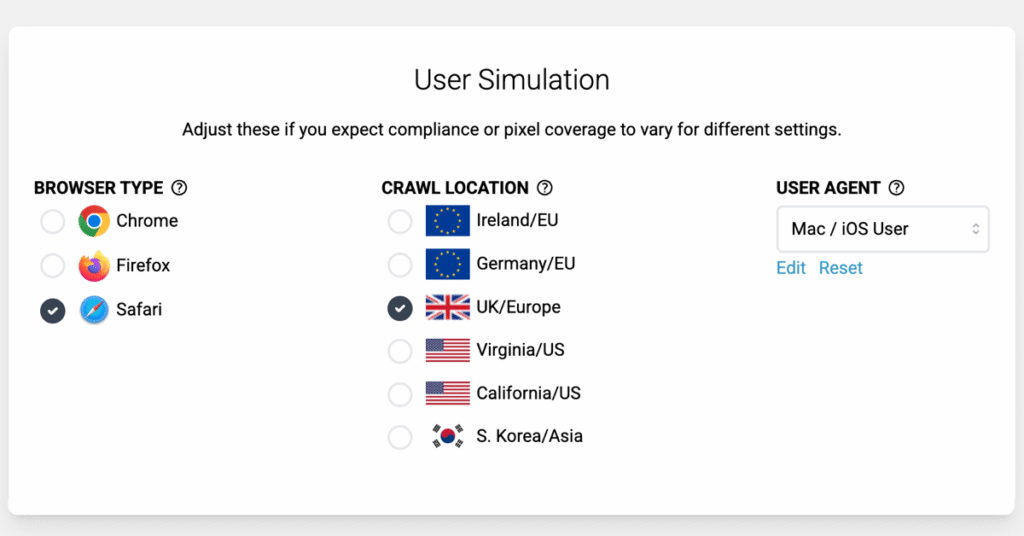Click the EU flag beside Ireland/EU
The image size is (1024, 536).
pyautogui.click(x=447, y=221)
